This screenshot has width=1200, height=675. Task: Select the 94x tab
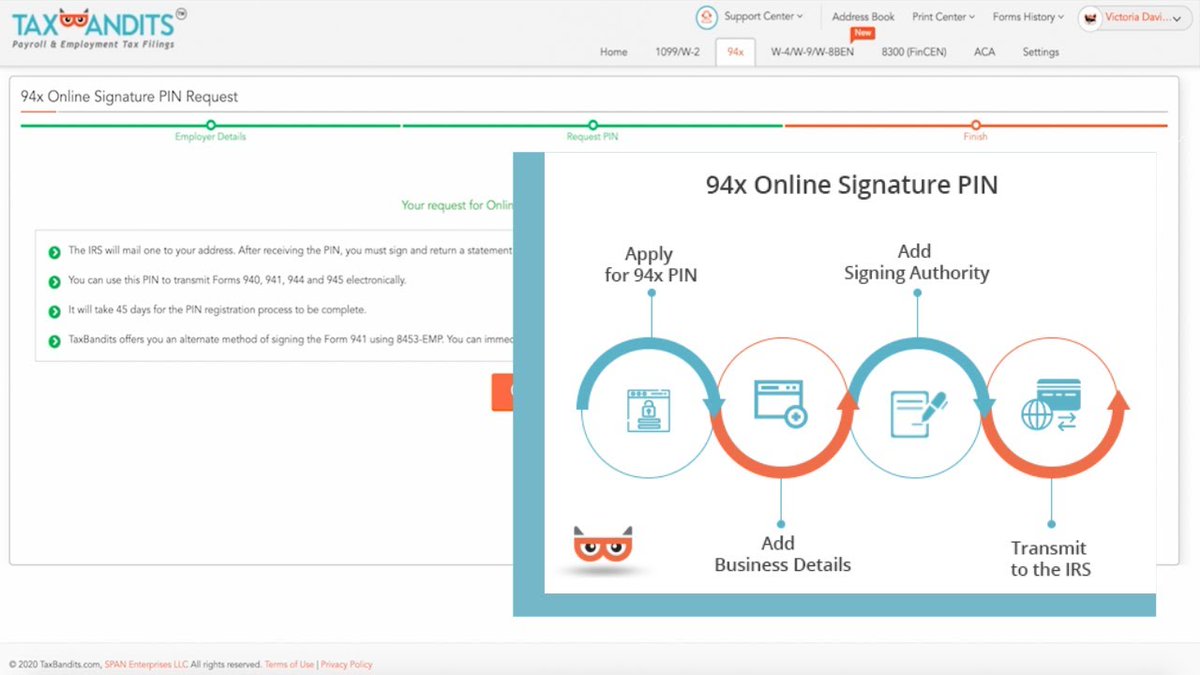tap(735, 52)
